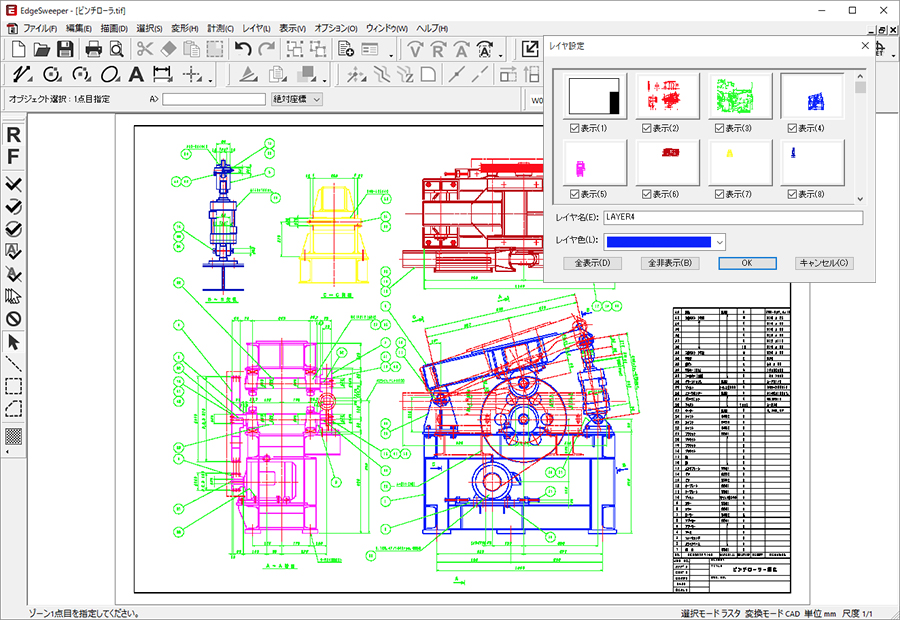Viewport: 900px width, 620px height.
Task: Toggle the 表示(5) layer visibility checkbox
Action: [574, 194]
